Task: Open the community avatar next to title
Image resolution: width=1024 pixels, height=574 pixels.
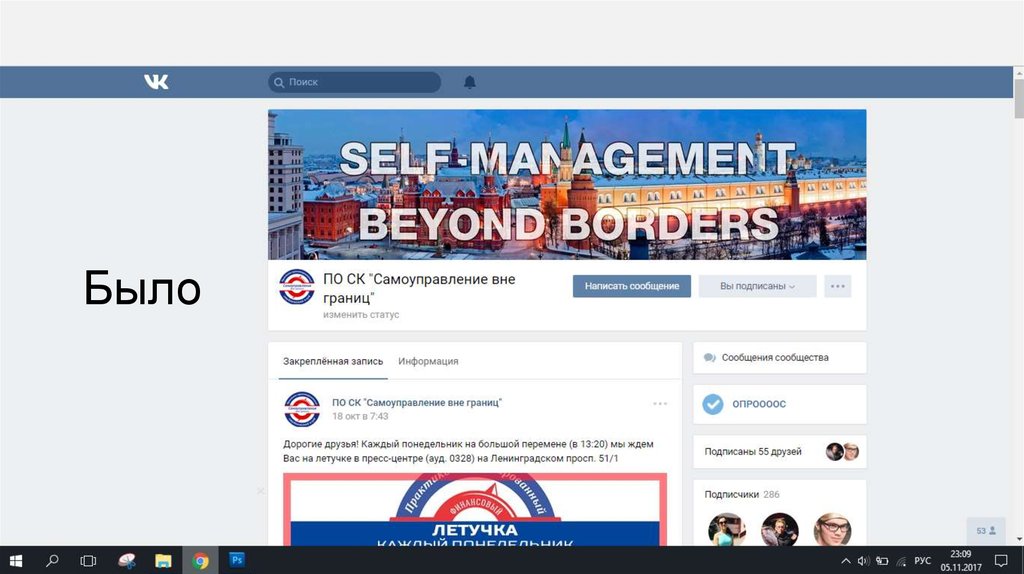Action: (x=296, y=287)
